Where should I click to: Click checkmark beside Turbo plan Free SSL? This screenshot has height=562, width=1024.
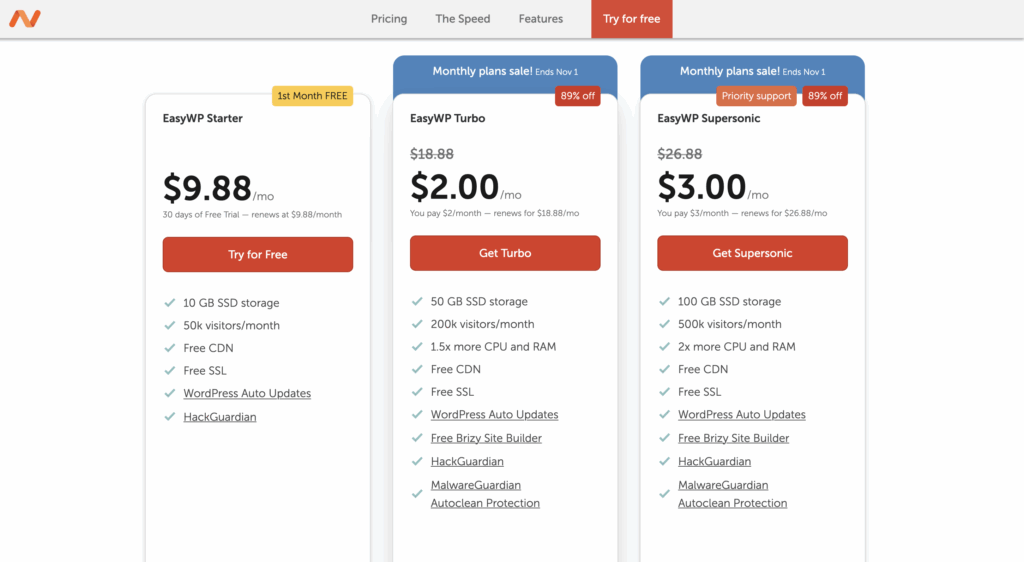[417, 392]
